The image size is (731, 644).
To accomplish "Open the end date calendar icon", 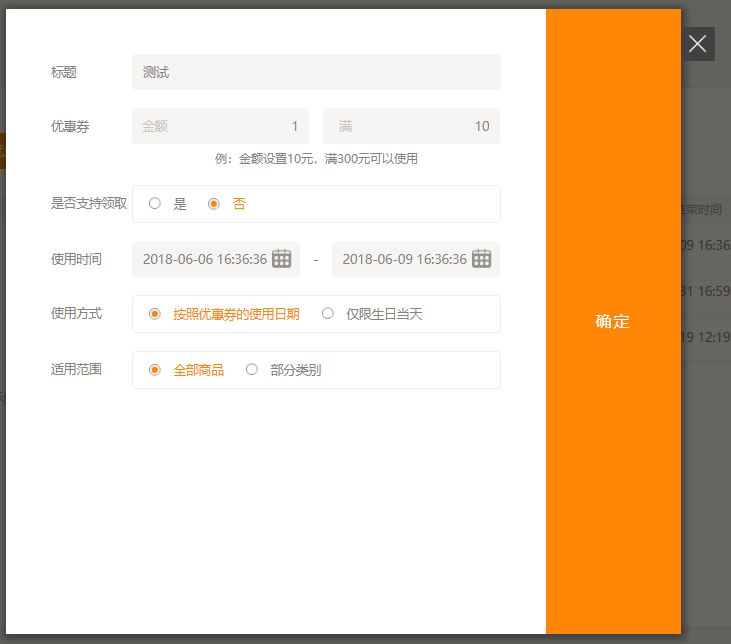I will tap(482, 259).
